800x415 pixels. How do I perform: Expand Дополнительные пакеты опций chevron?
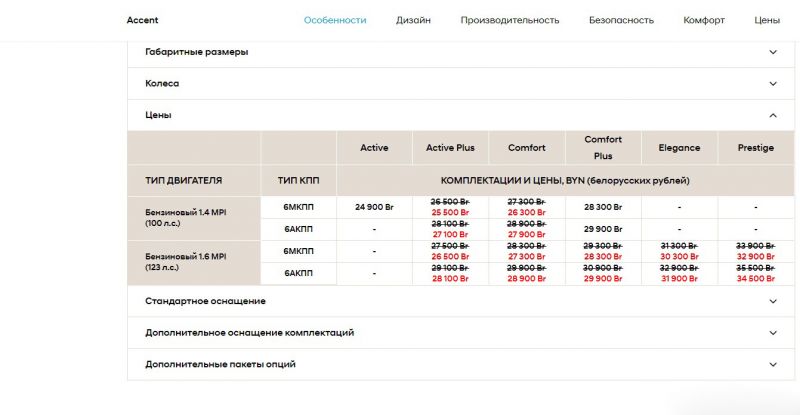point(773,364)
